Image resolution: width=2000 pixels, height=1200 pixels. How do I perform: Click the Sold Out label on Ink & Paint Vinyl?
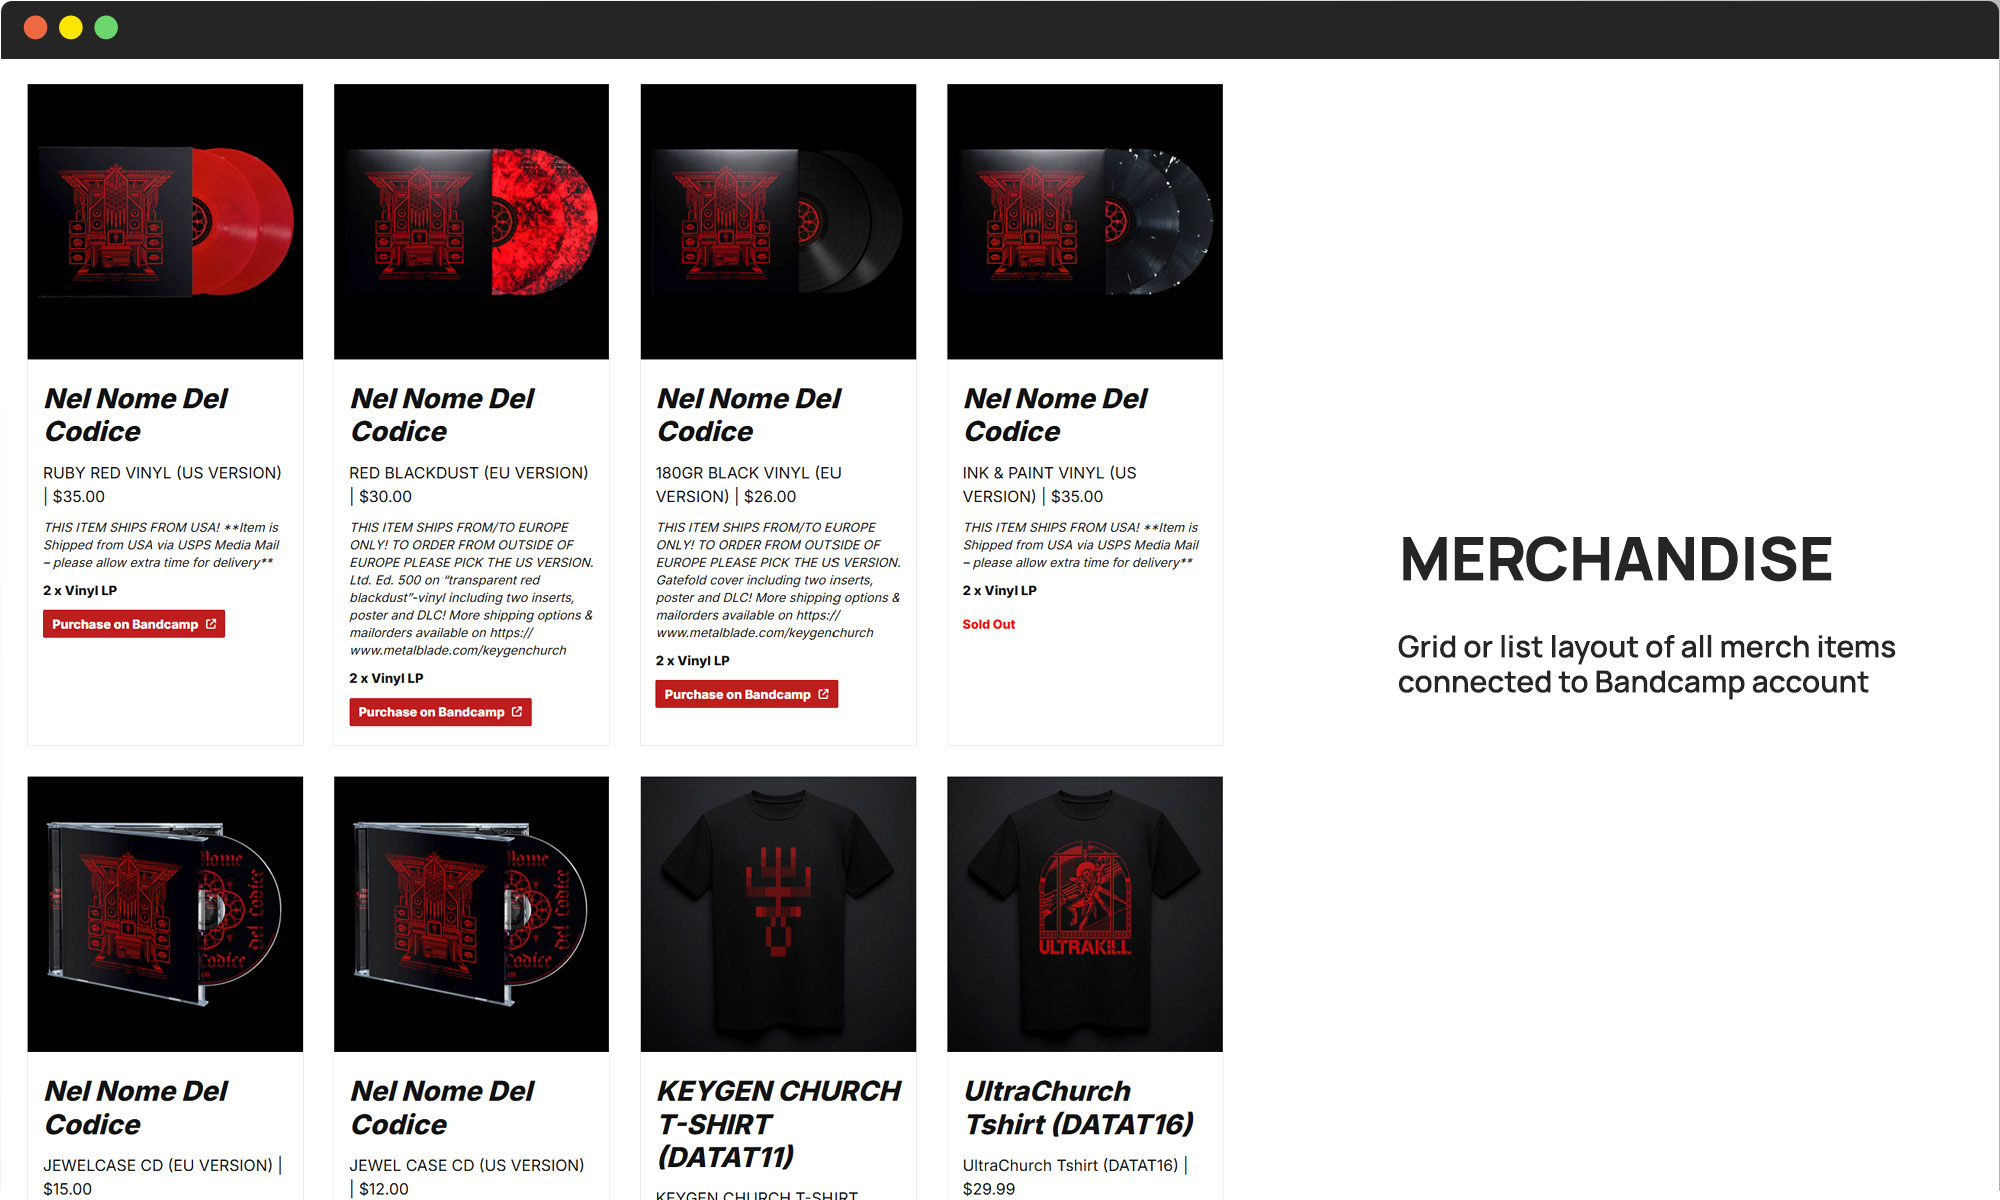pos(988,624)
